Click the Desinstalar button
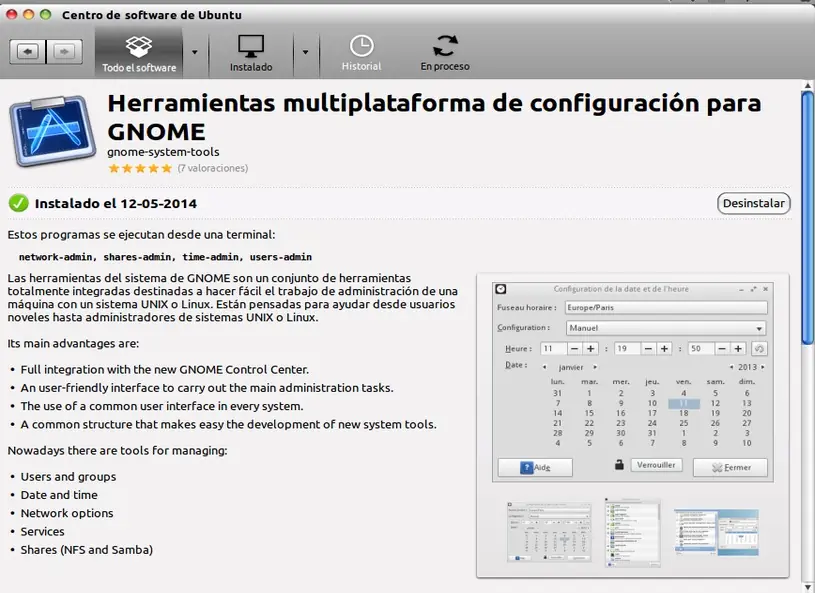The image size is (815, 593). point(754,203)
